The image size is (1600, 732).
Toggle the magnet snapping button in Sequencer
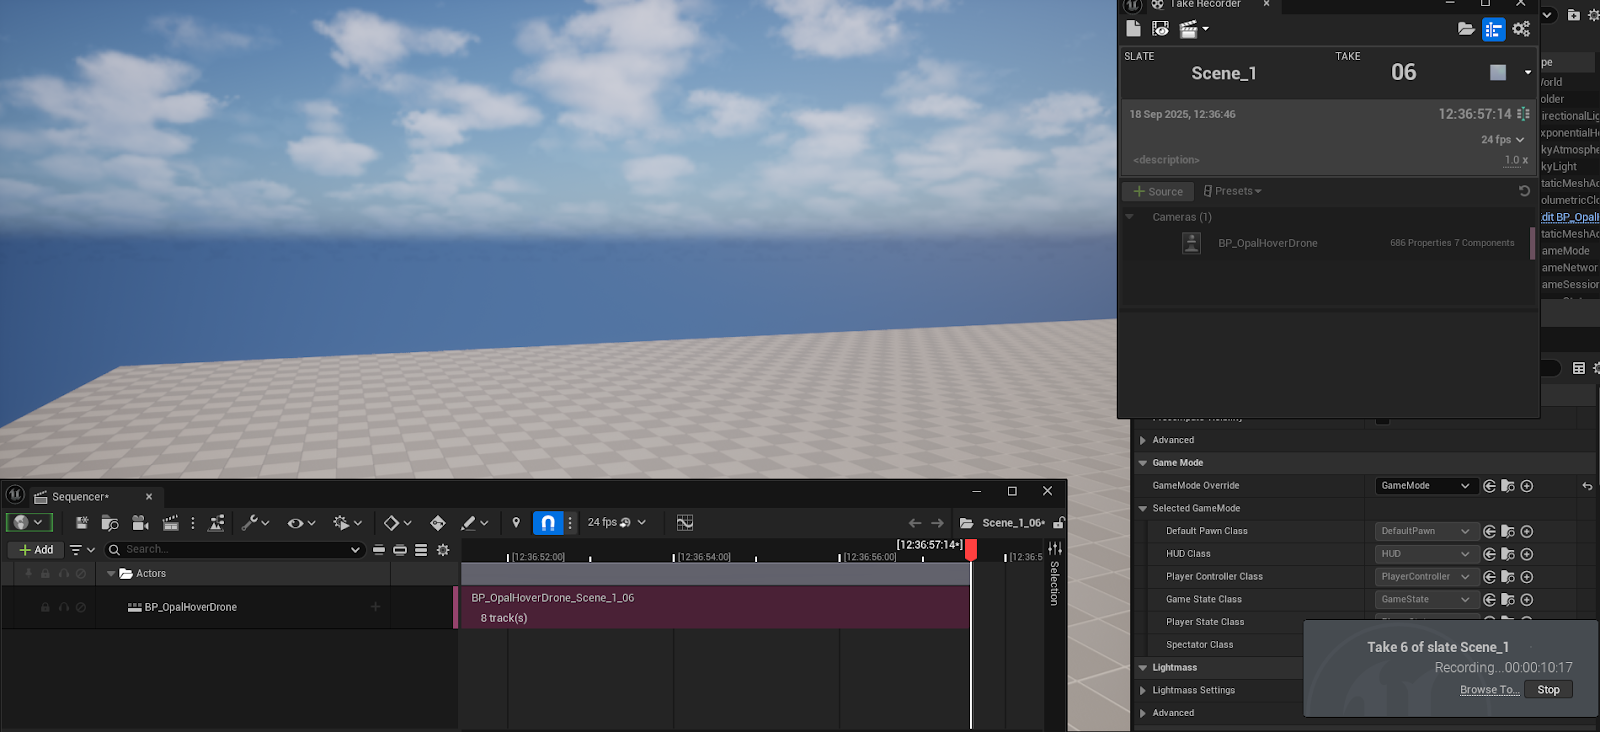tap(547, 523)
